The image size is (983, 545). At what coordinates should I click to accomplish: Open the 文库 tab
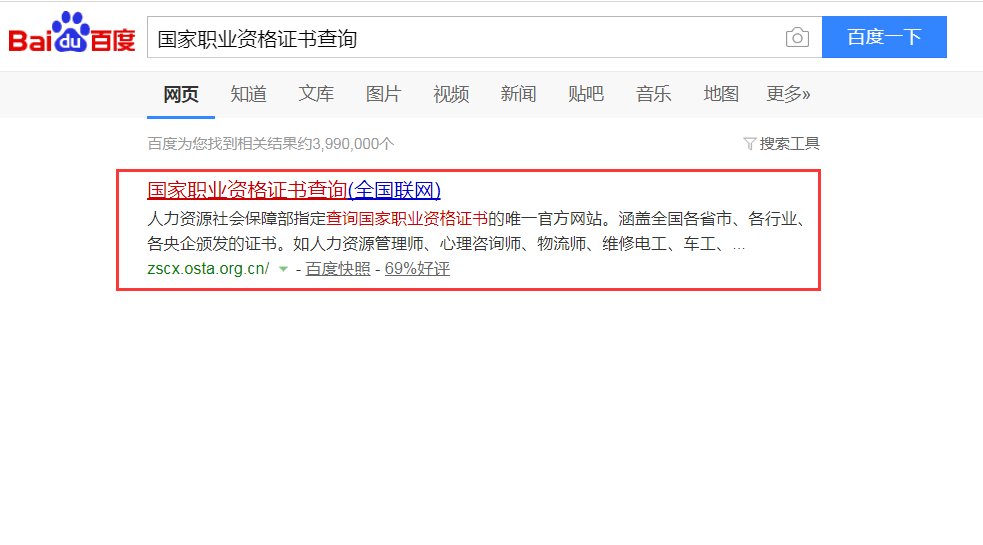tap(316, 94)
